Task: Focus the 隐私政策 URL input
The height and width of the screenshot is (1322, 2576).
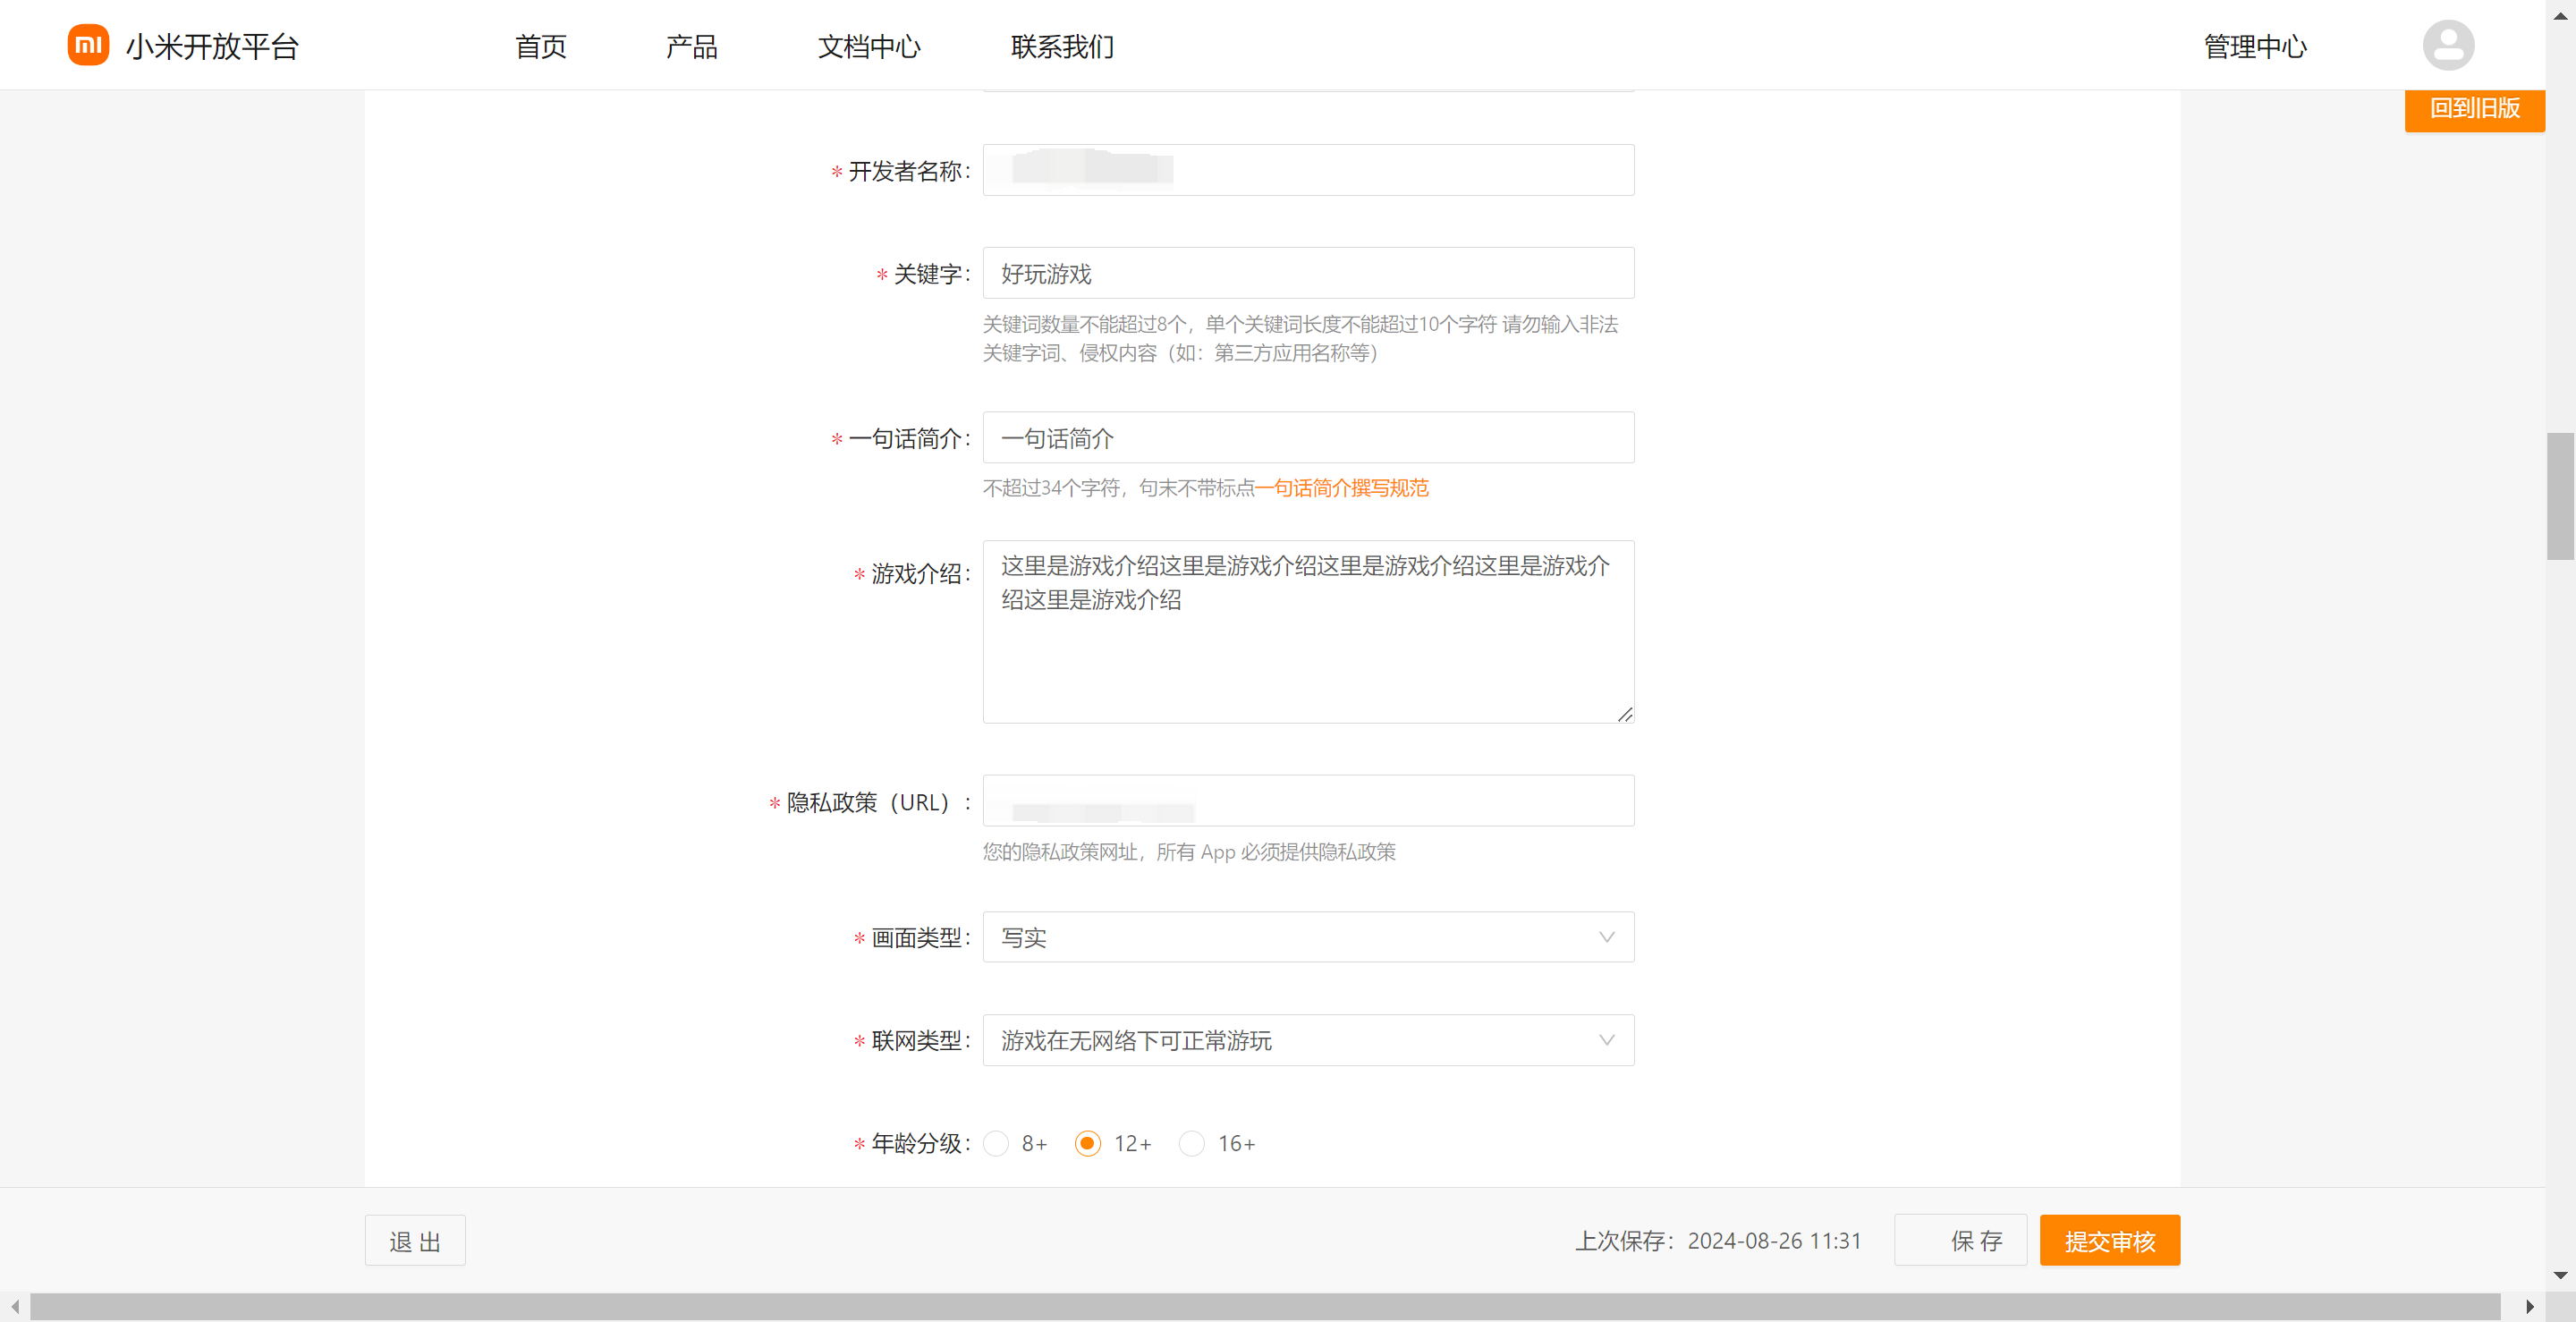Action: (1308, 801)
